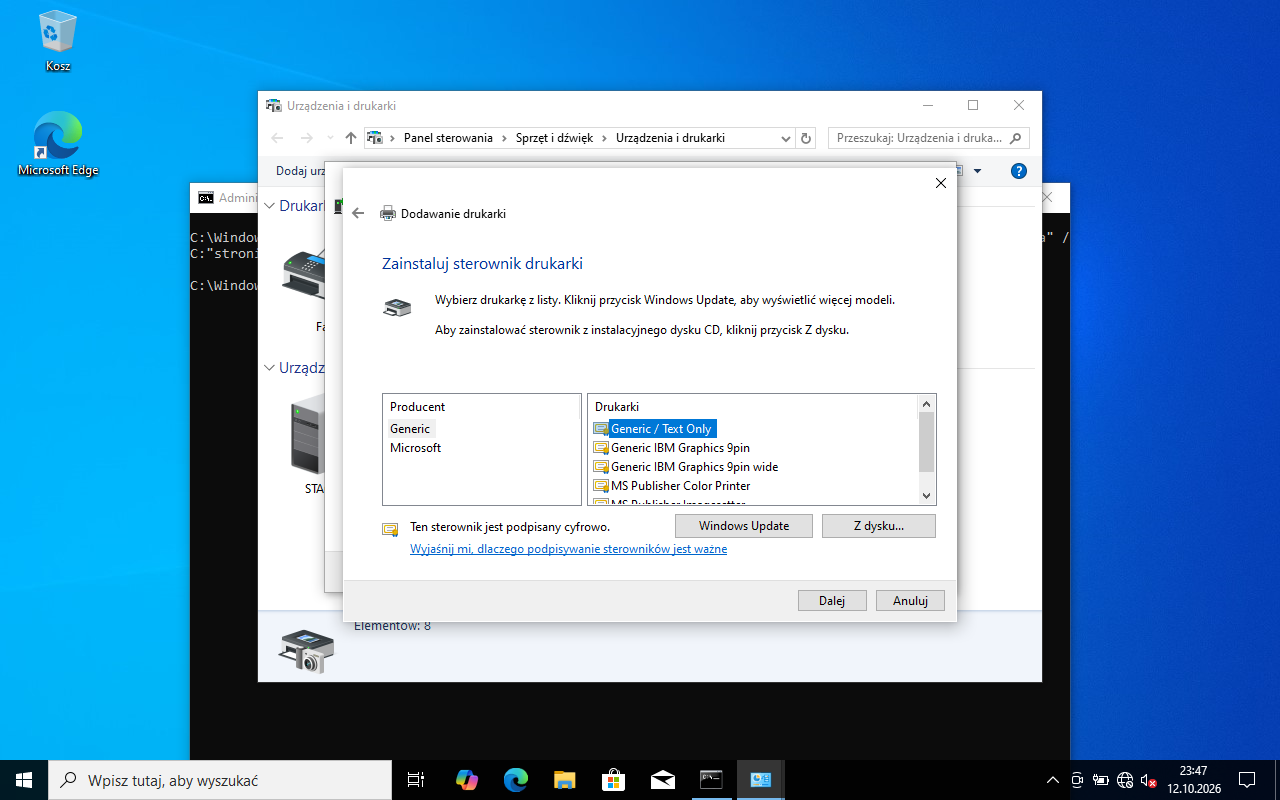
Task: Expand the address bar history dropdown
Action: 785,138
